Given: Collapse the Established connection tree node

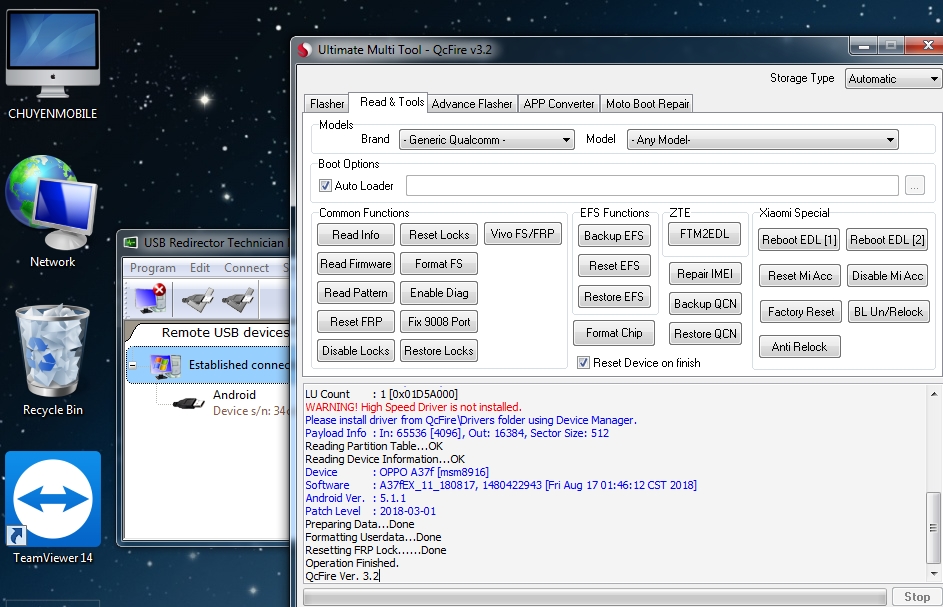Looking at the screenshot, I should click(x=133, y=365).
